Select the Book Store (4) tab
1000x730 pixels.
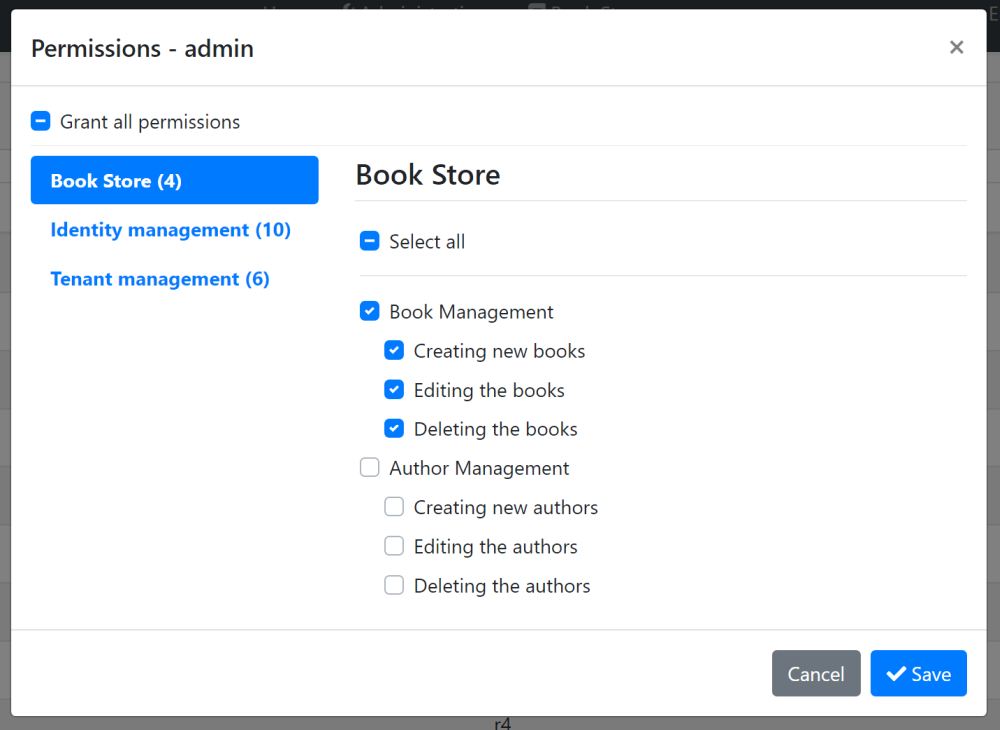click(x=174, y=180)
